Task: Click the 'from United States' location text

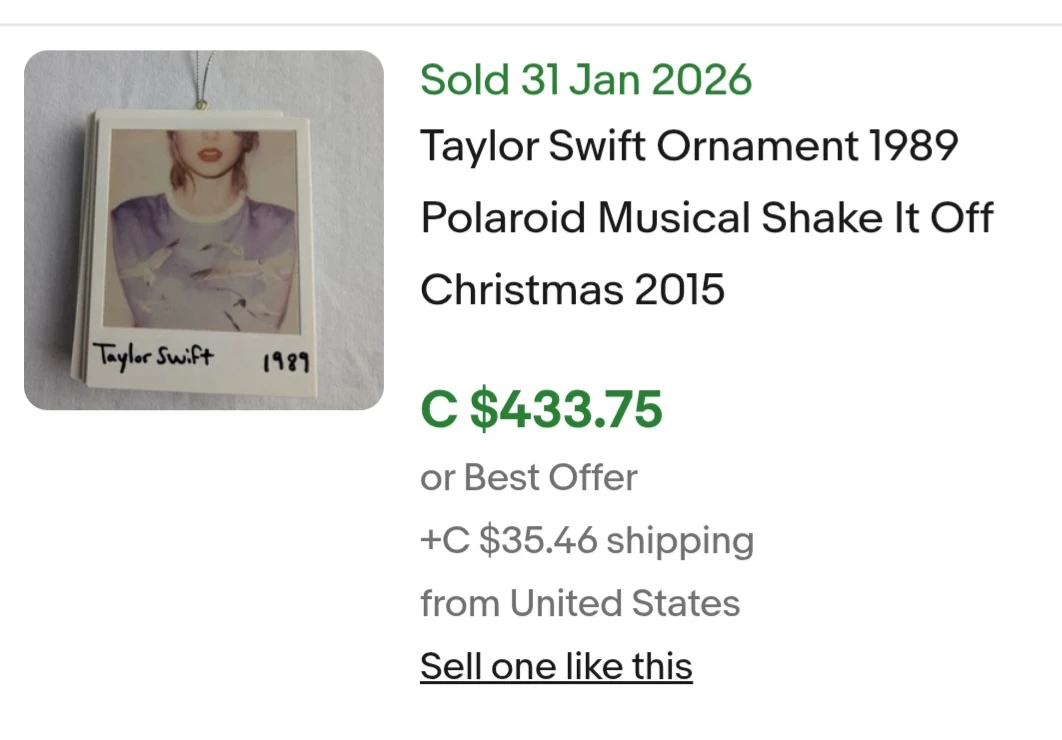Action: point(580,603)
